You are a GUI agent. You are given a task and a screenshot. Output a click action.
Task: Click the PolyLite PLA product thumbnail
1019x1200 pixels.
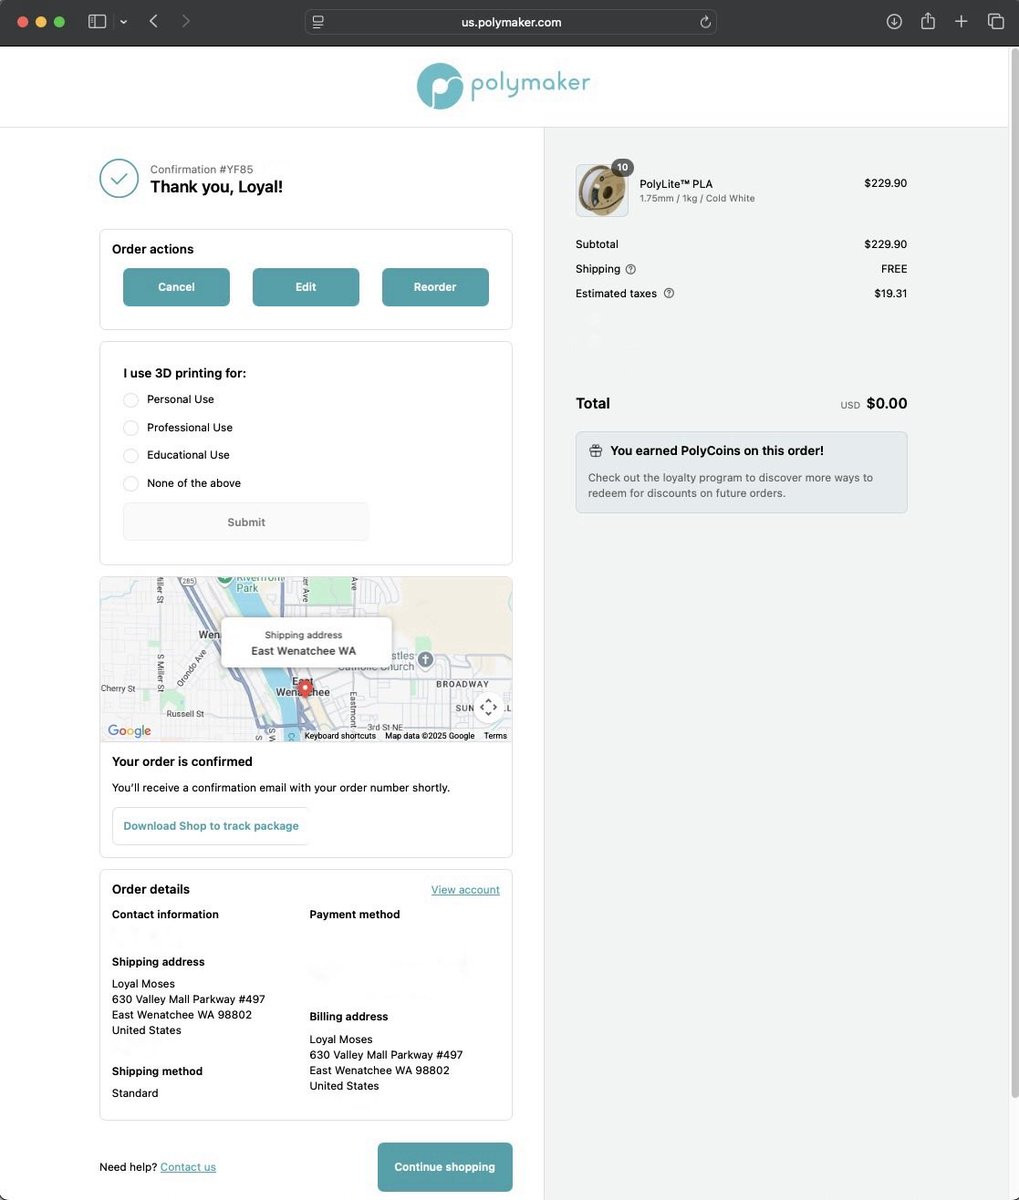point(602,190)
